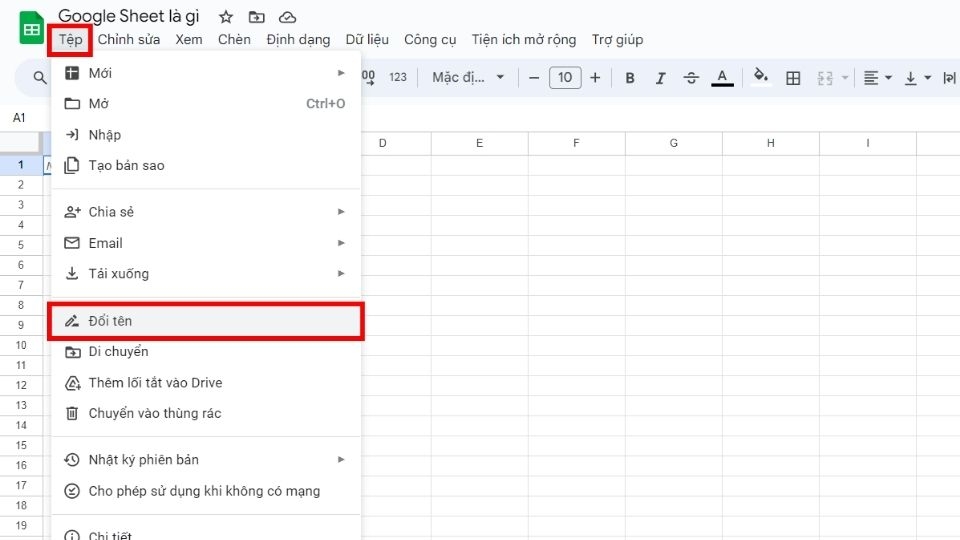Select column H header
960x540 pixels.
(770, 143)
